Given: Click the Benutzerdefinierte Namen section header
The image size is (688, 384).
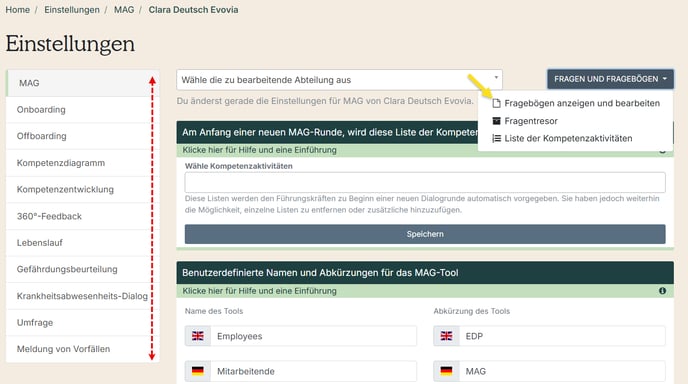Looking at the screenshot, I should click(425, 273).
